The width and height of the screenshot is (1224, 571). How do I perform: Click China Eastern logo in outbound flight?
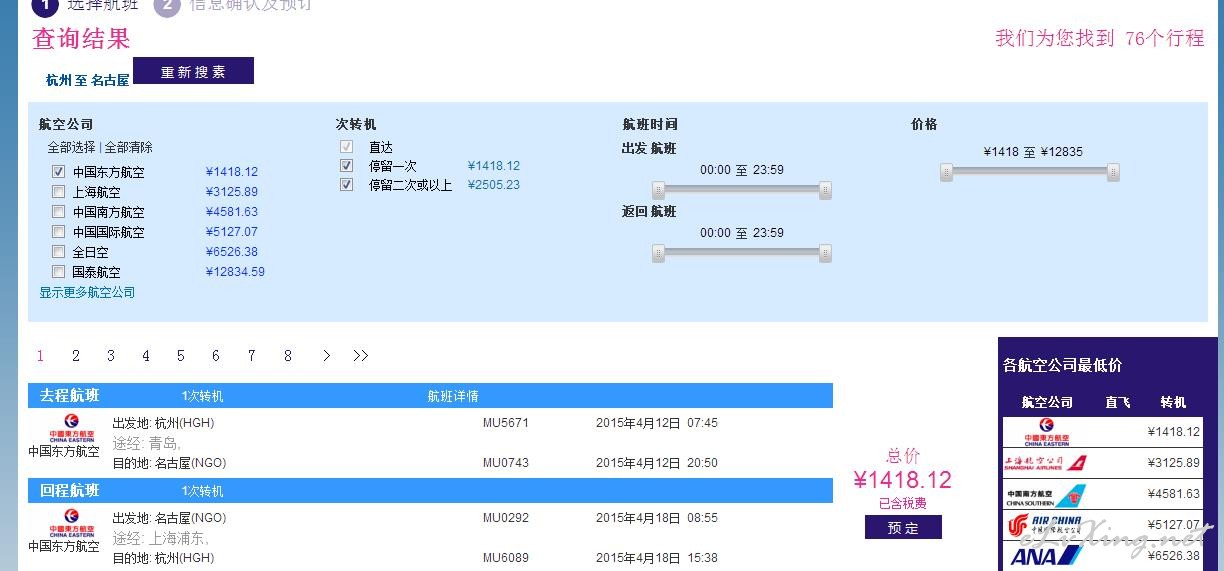point(71,428)
